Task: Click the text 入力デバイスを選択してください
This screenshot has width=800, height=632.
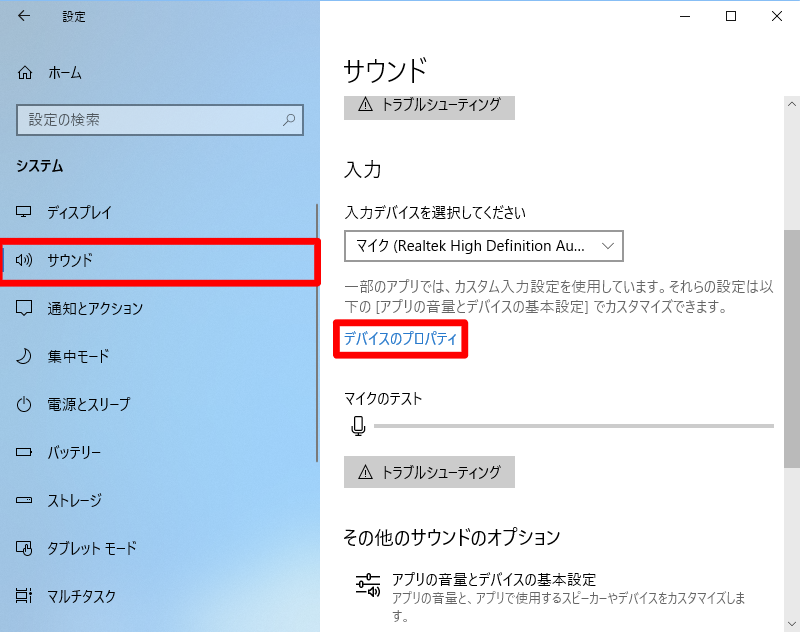Action: (x=435, y=212)
